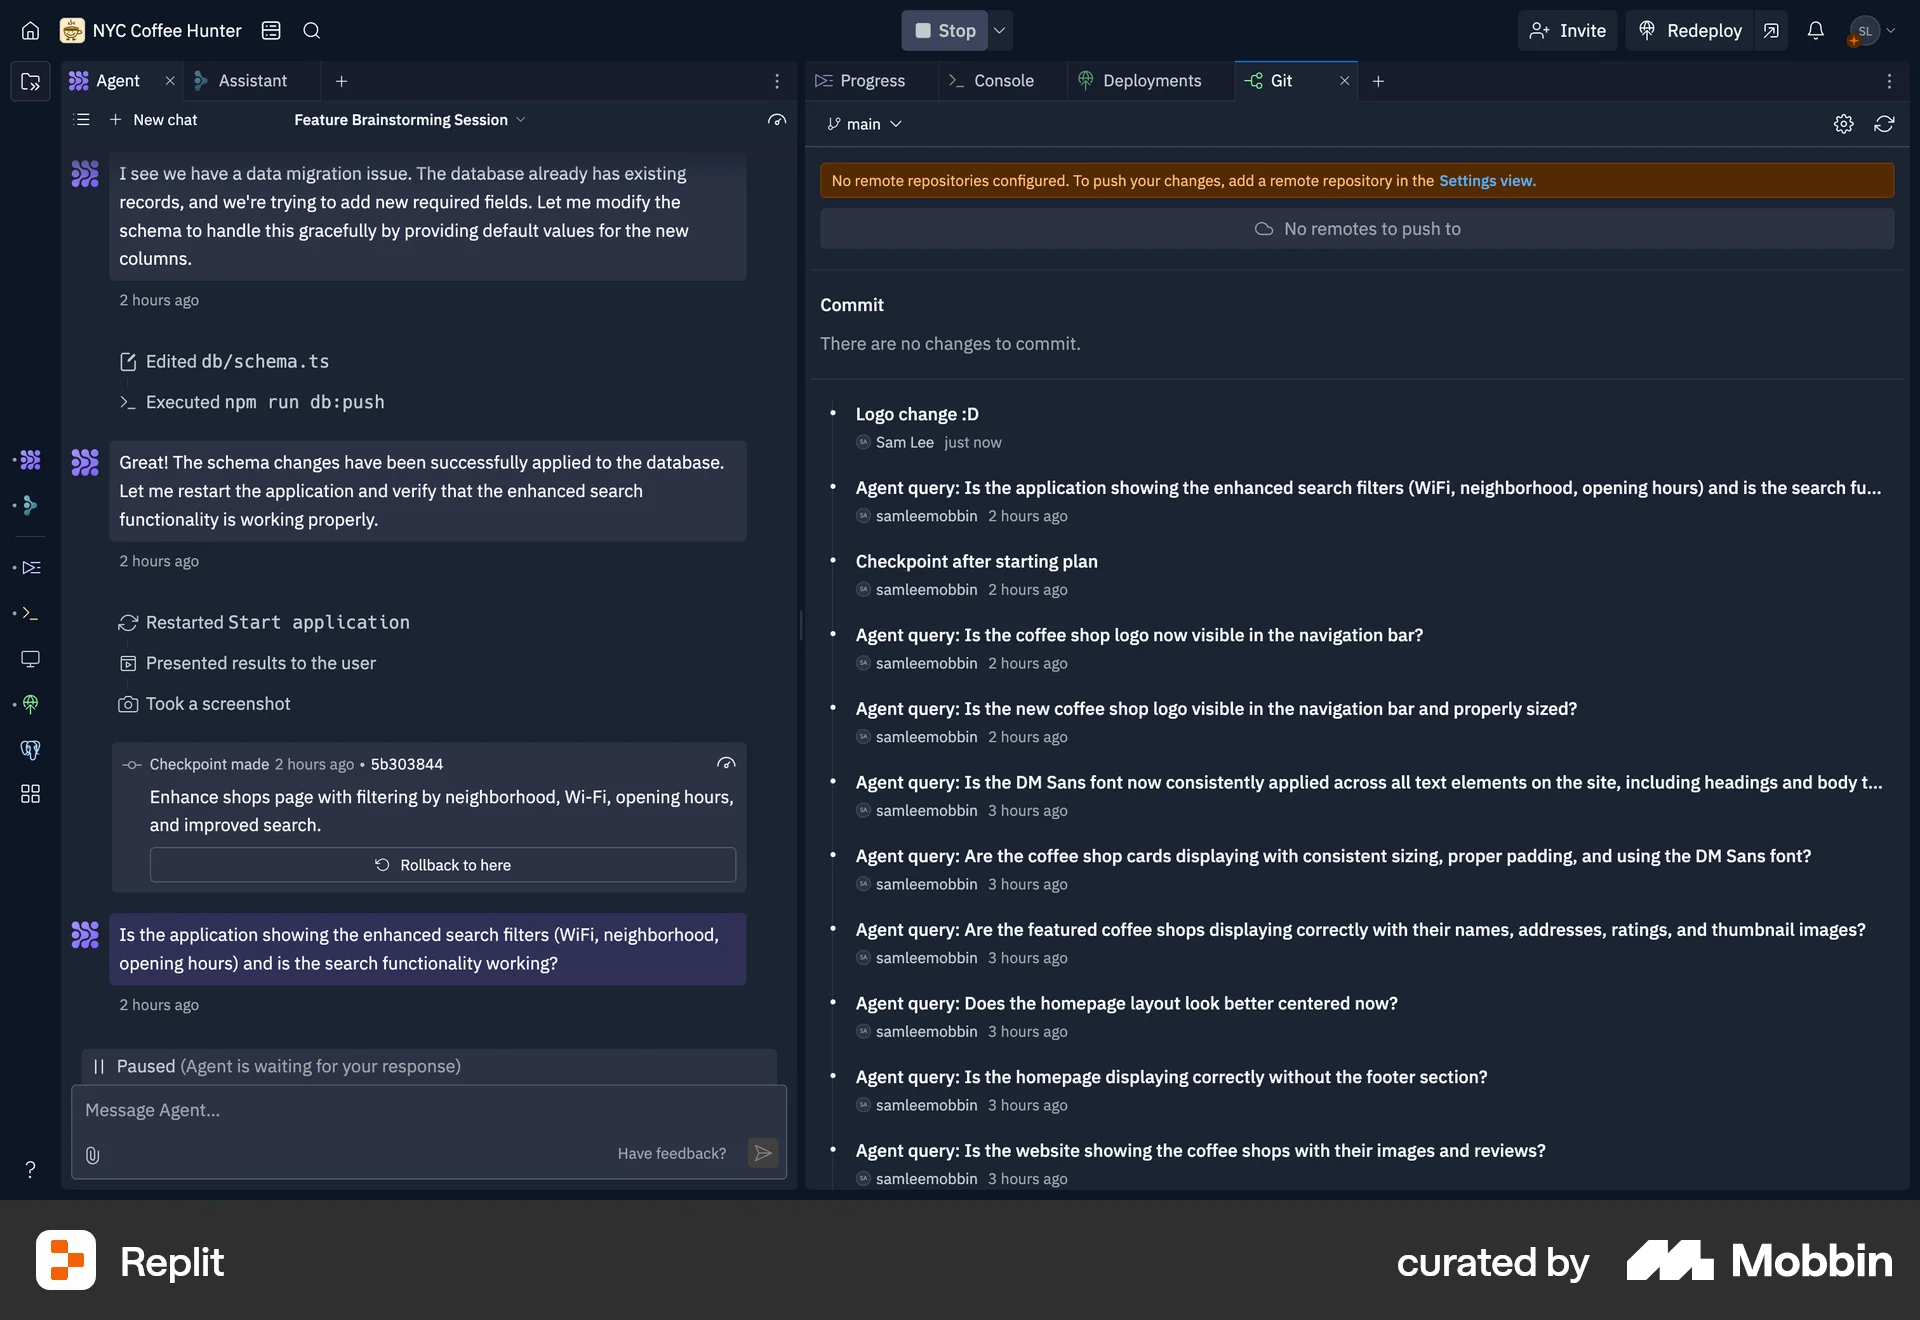Expand the main branch dropdown

click(x=864, y=123)
